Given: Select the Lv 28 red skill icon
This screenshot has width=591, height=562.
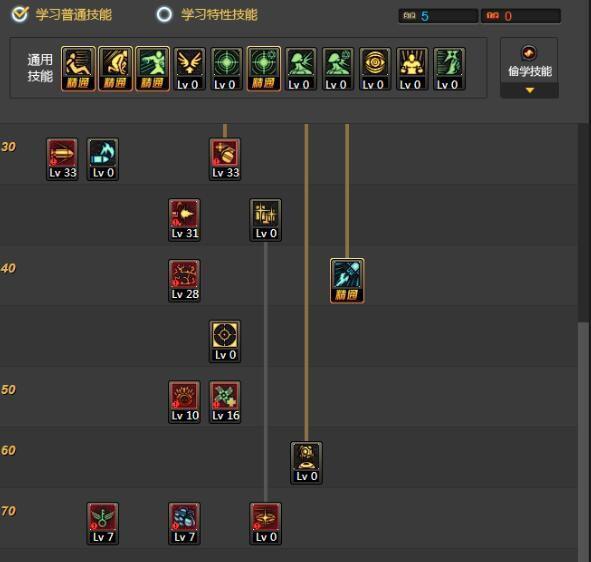Looking at the screenshot, I should [x=184, y=281].
